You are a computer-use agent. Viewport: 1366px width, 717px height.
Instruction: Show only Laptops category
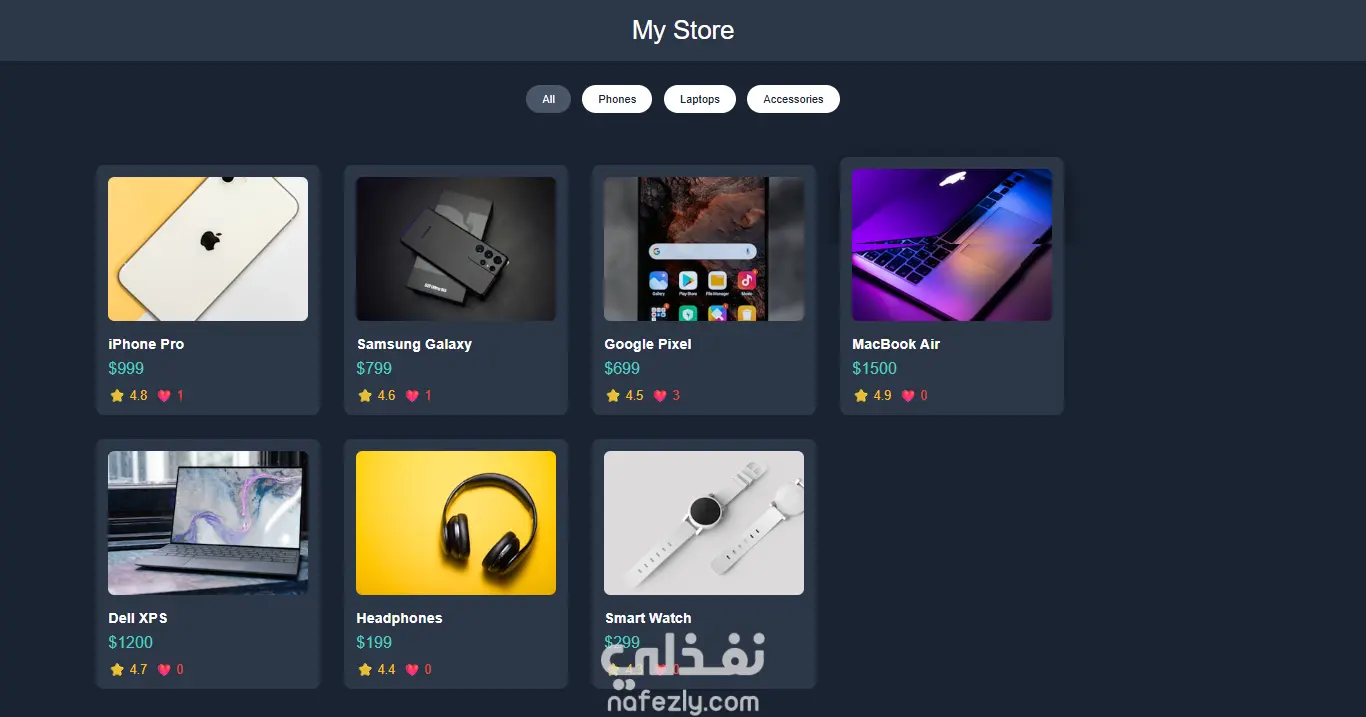tap(700, 99)
